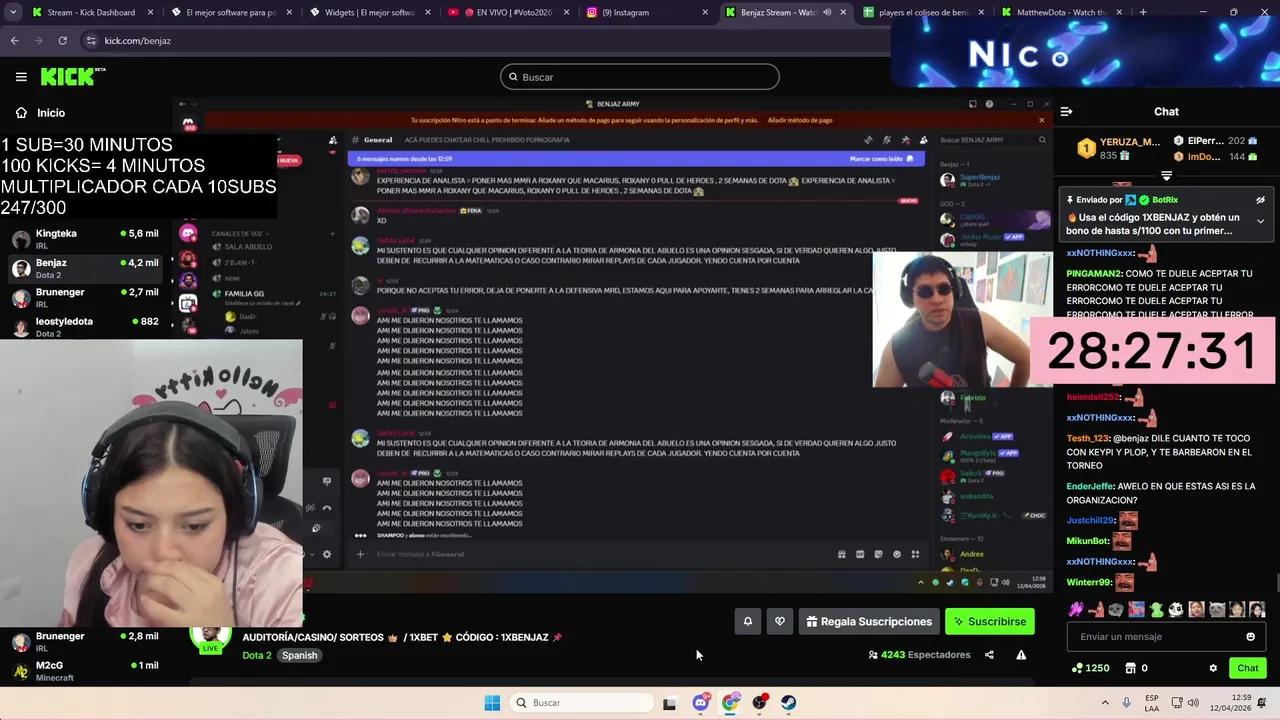
Task: Open chat settings gear icon
Action: point(1213,668)
